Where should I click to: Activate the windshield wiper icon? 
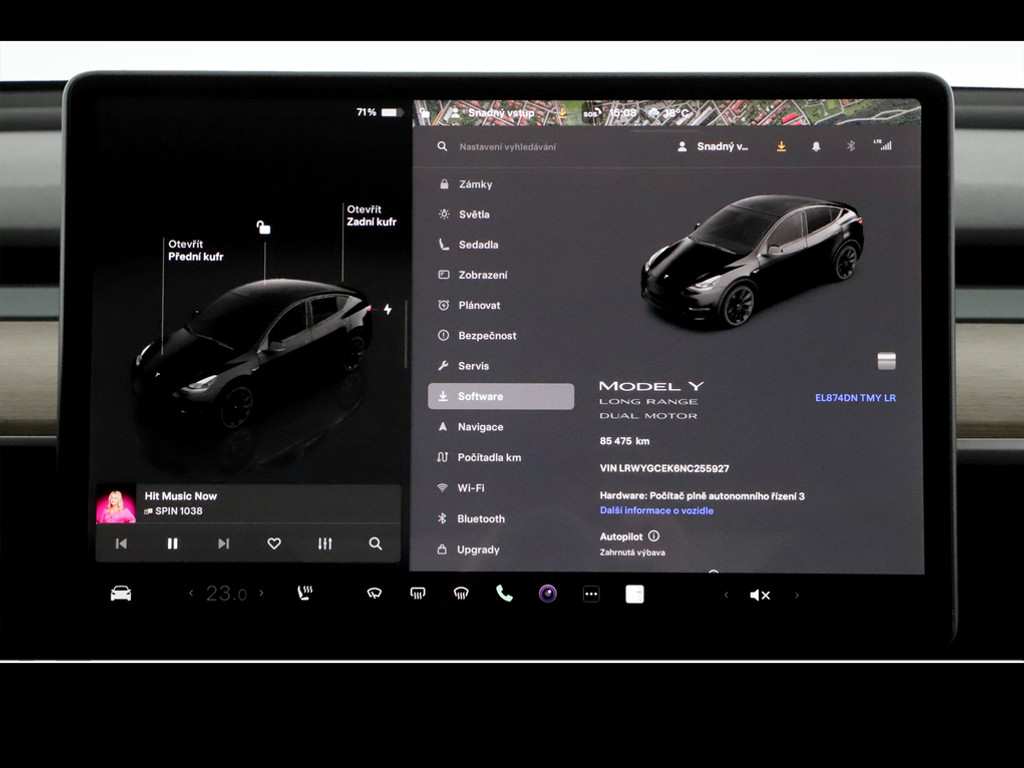pyautogui.click(x=374, y=593)
